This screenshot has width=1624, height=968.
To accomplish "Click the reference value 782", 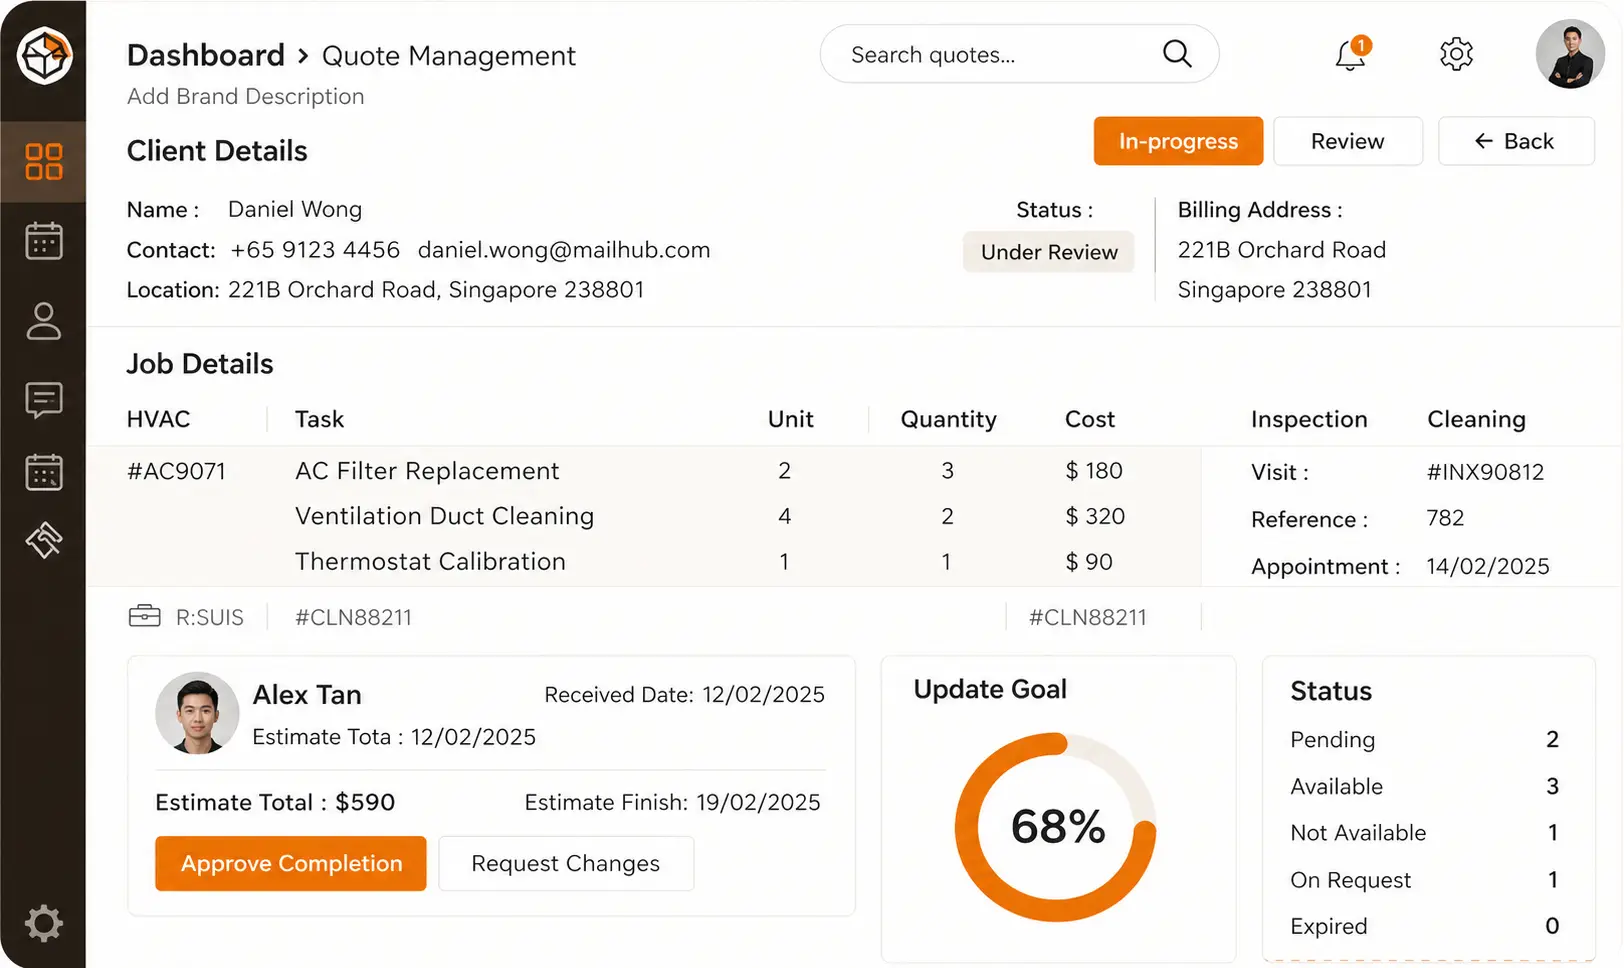I will (1445, 518).
